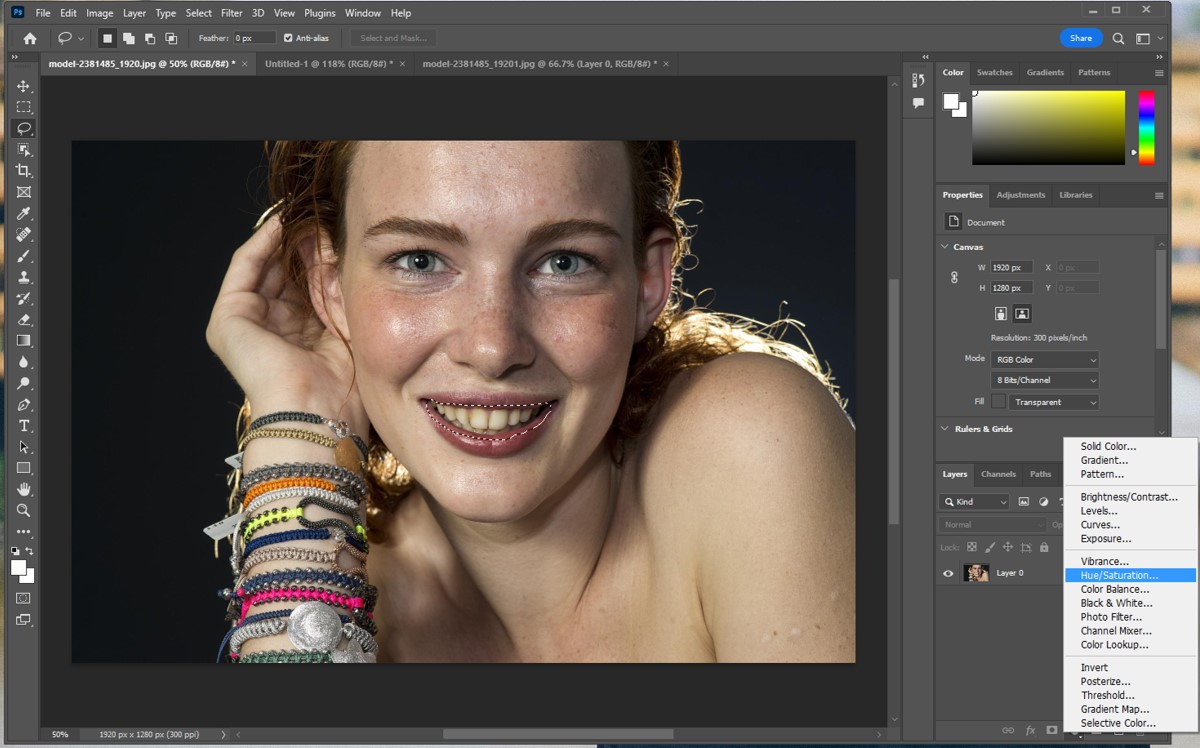The image size is (1200, 748).
Task: Hide Layer 0 using the eye icon
Action: click(x=949, y=573)
